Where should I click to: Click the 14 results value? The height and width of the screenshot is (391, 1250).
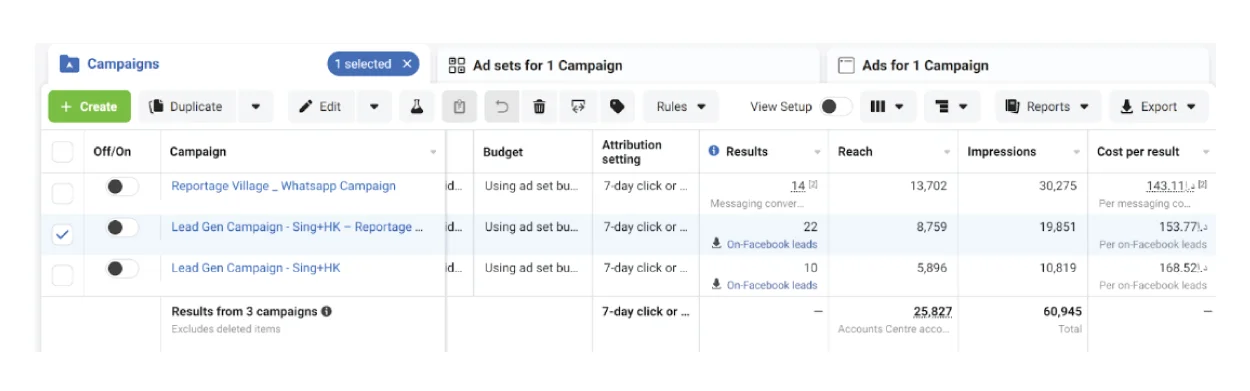797,186
